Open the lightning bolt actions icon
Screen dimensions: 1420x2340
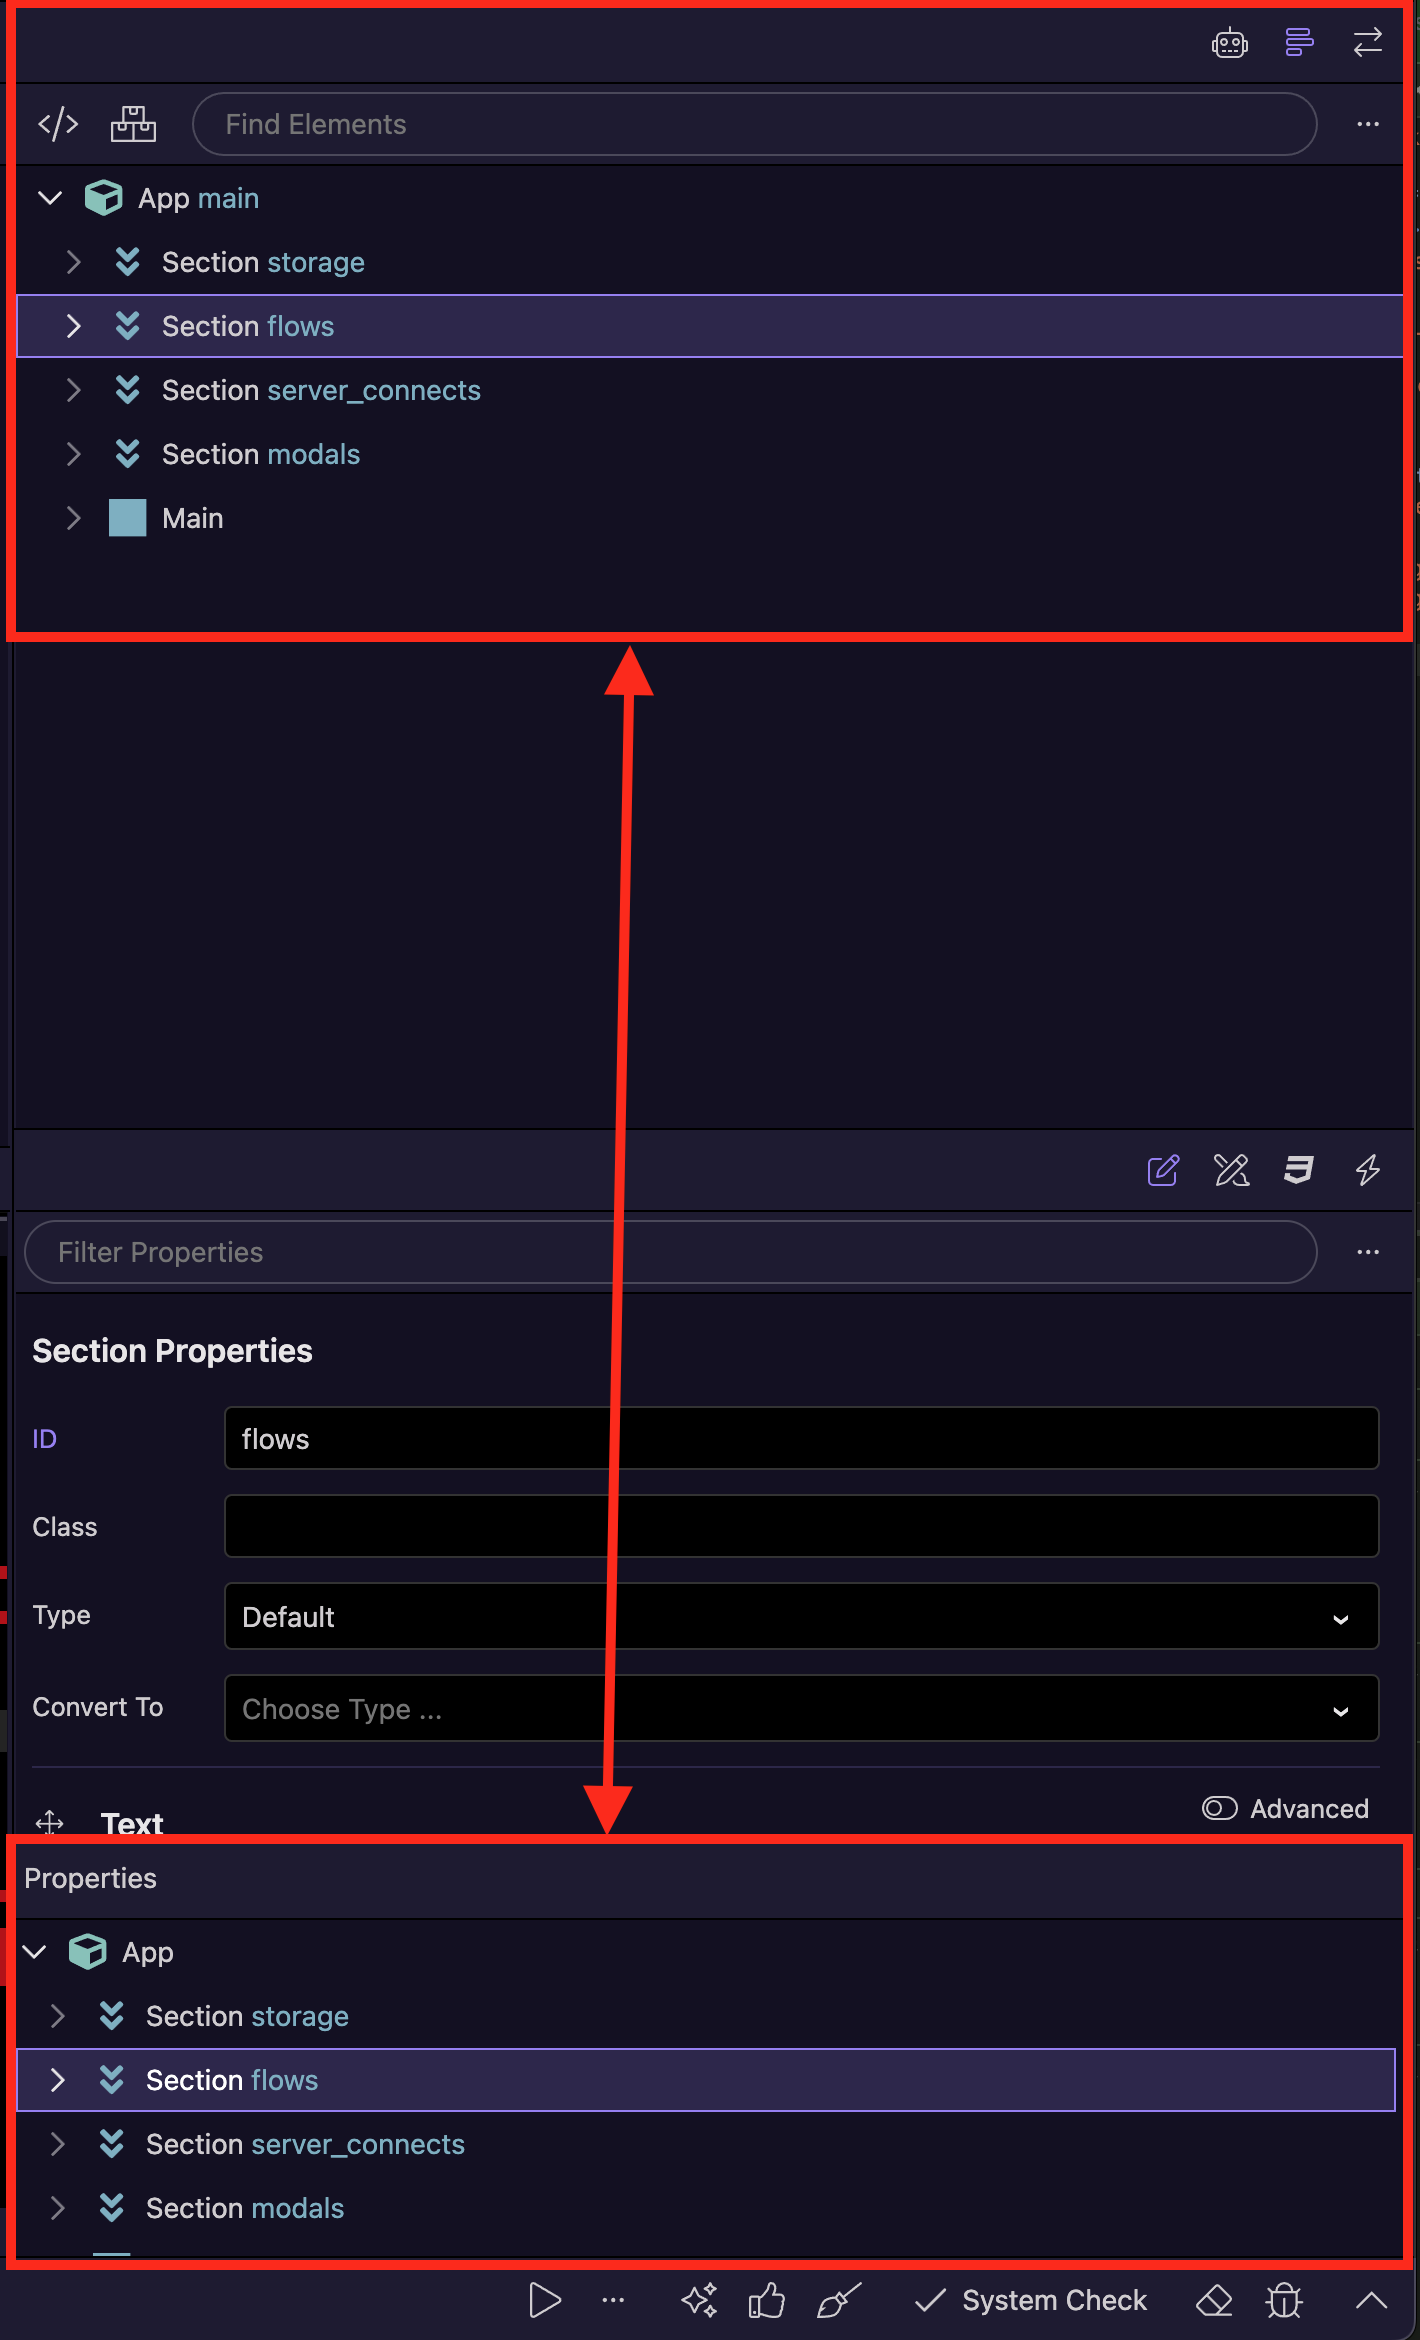tap(1367, 1169)
